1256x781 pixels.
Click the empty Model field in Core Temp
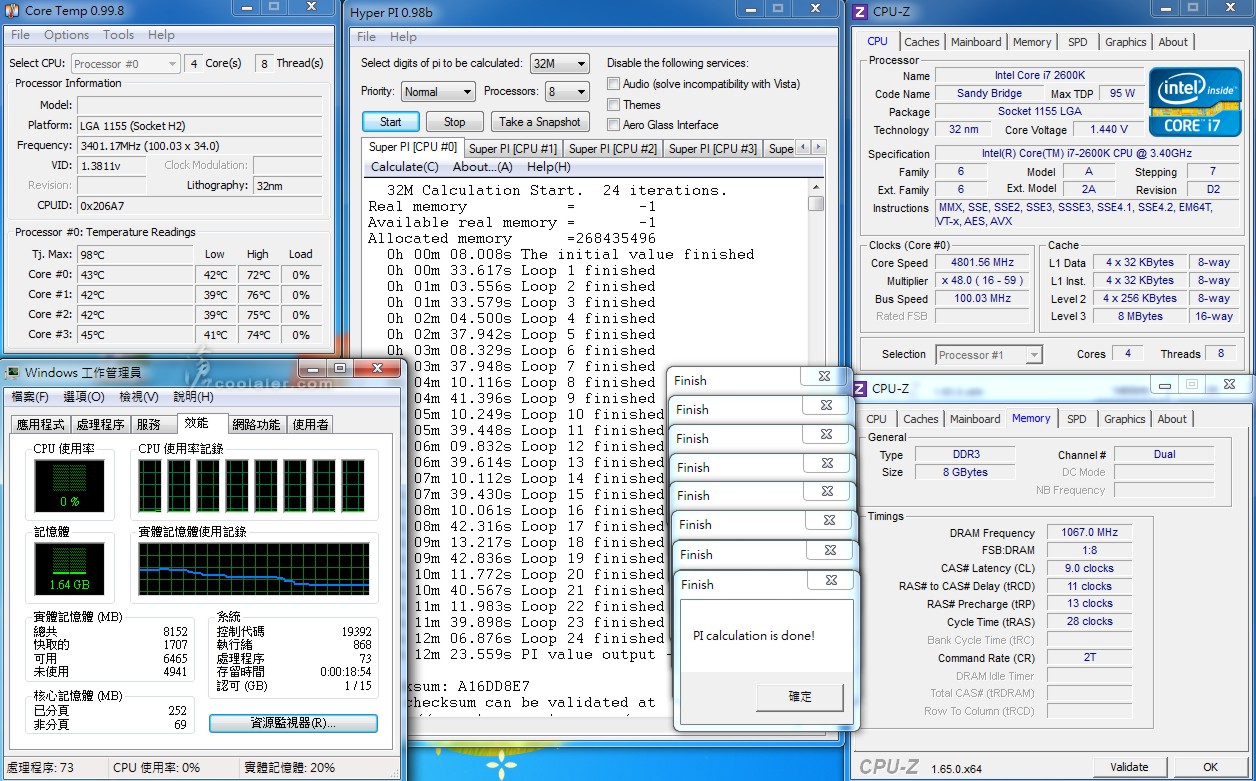[x=200, y=105]
